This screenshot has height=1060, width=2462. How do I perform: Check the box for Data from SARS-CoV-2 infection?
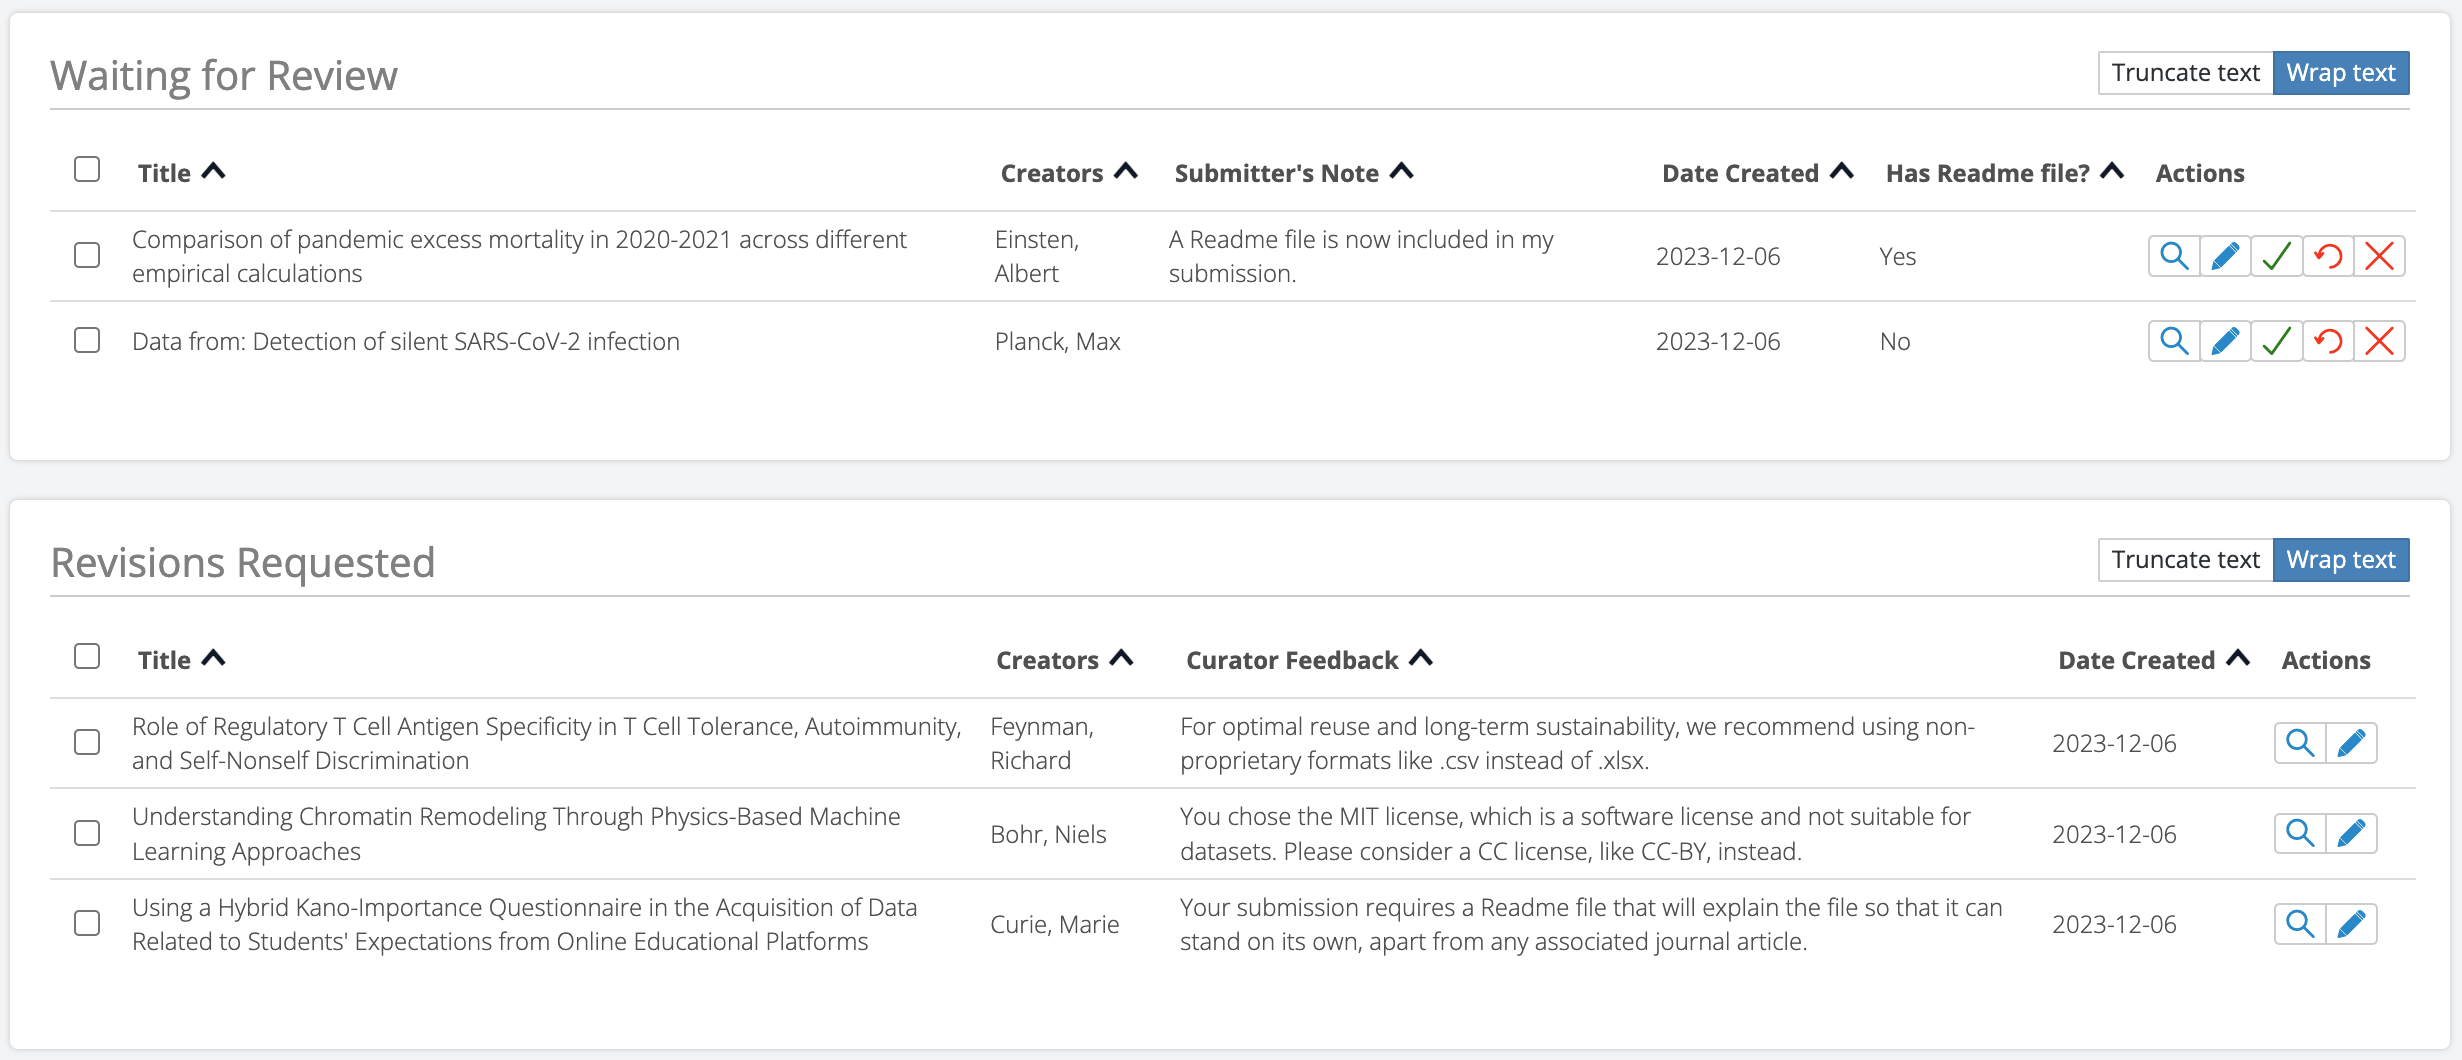coord(87,341)
